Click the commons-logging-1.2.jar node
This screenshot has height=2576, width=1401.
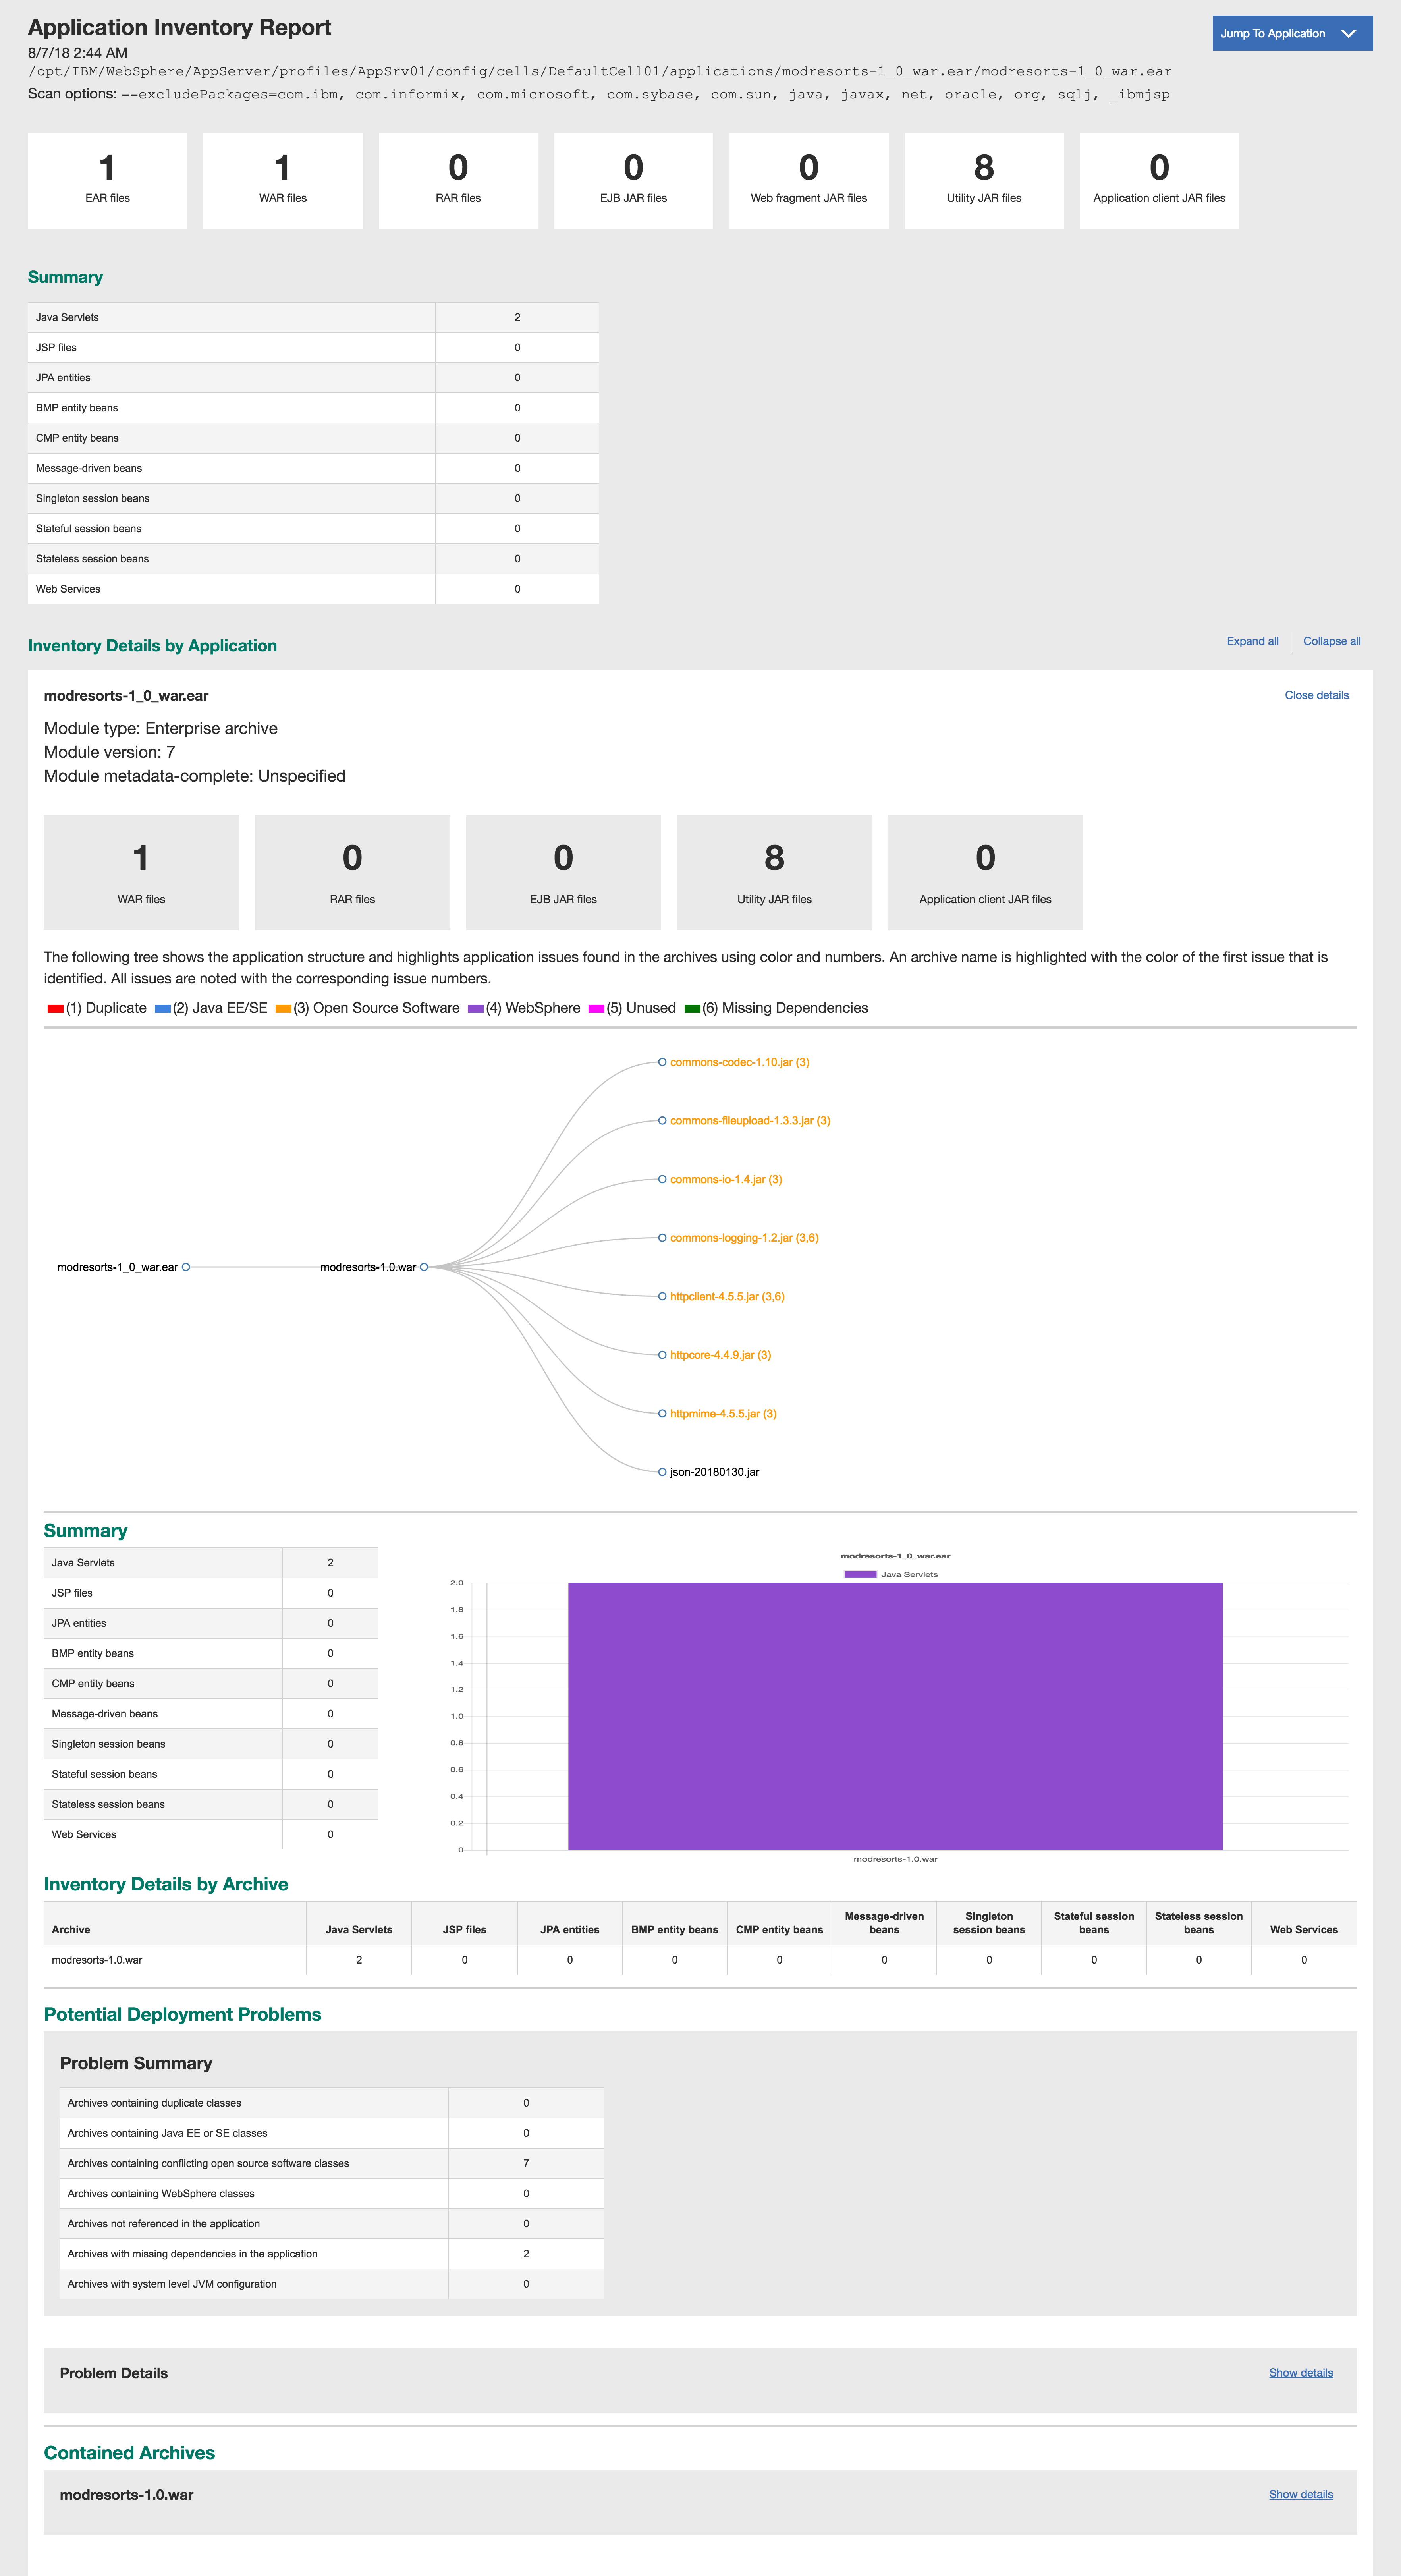(x=743, y=1237)
